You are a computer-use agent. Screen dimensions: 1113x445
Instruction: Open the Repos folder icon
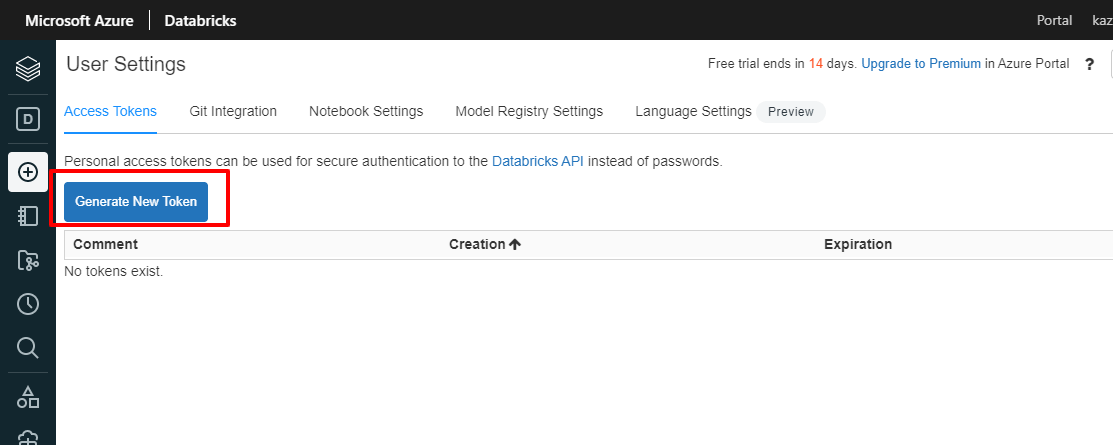tap(28, 261)
